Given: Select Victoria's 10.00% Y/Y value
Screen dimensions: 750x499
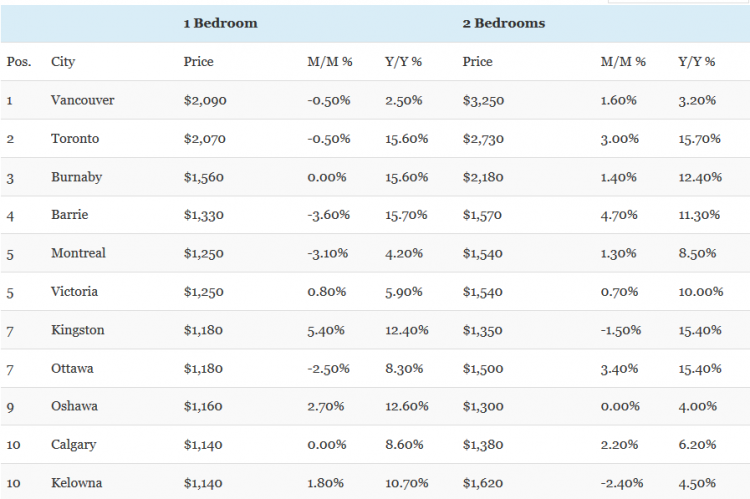Looking at the screenshot, I should [x=700, y=292].
